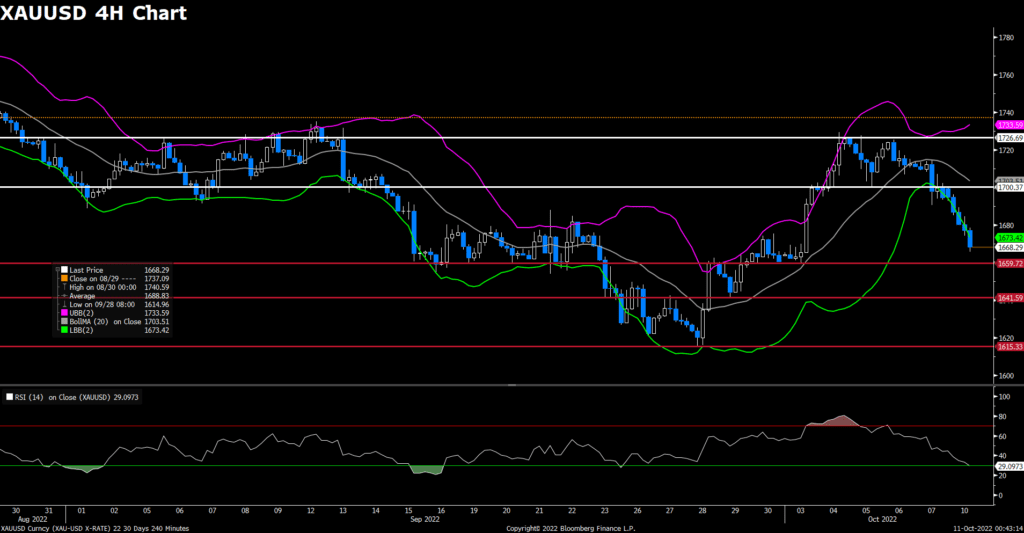The height and width of the screenshot is (533, 1024).
Task: Click the Average line marker icon
Action: 64,296
